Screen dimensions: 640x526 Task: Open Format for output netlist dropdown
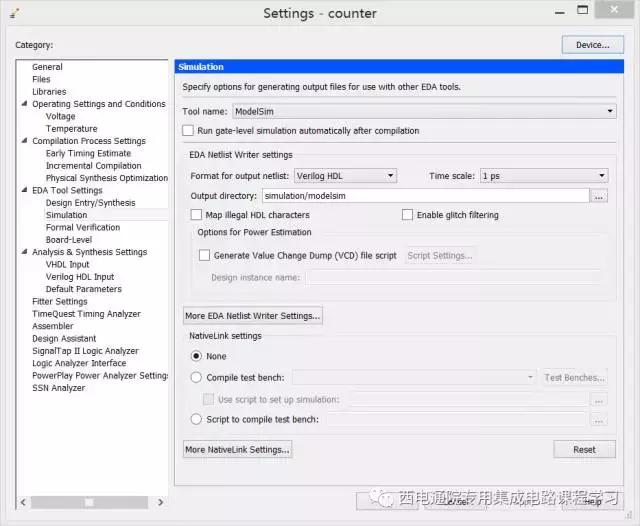pyautogui.click(x=345, y=176)
